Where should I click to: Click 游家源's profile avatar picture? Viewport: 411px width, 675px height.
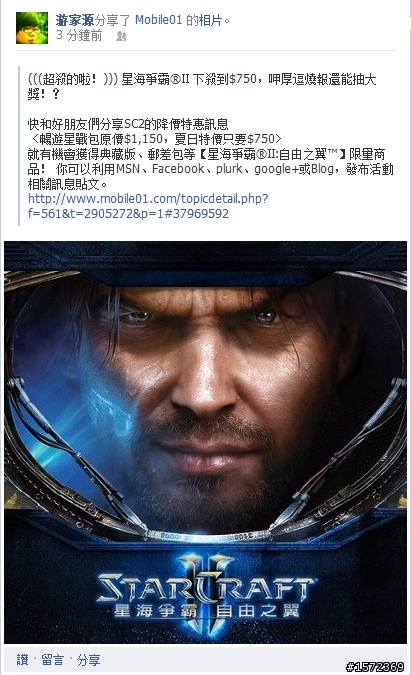pos(32,28)
